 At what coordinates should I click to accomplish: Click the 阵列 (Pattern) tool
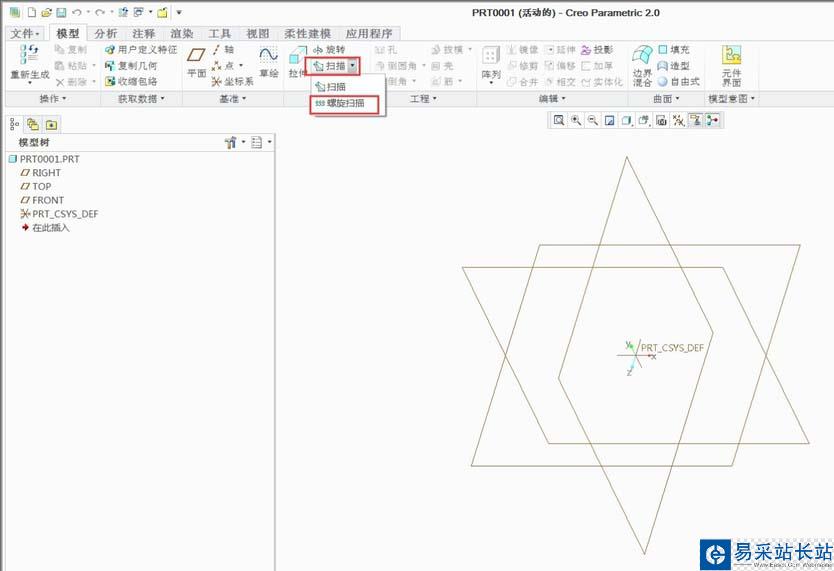click(490, 64)
